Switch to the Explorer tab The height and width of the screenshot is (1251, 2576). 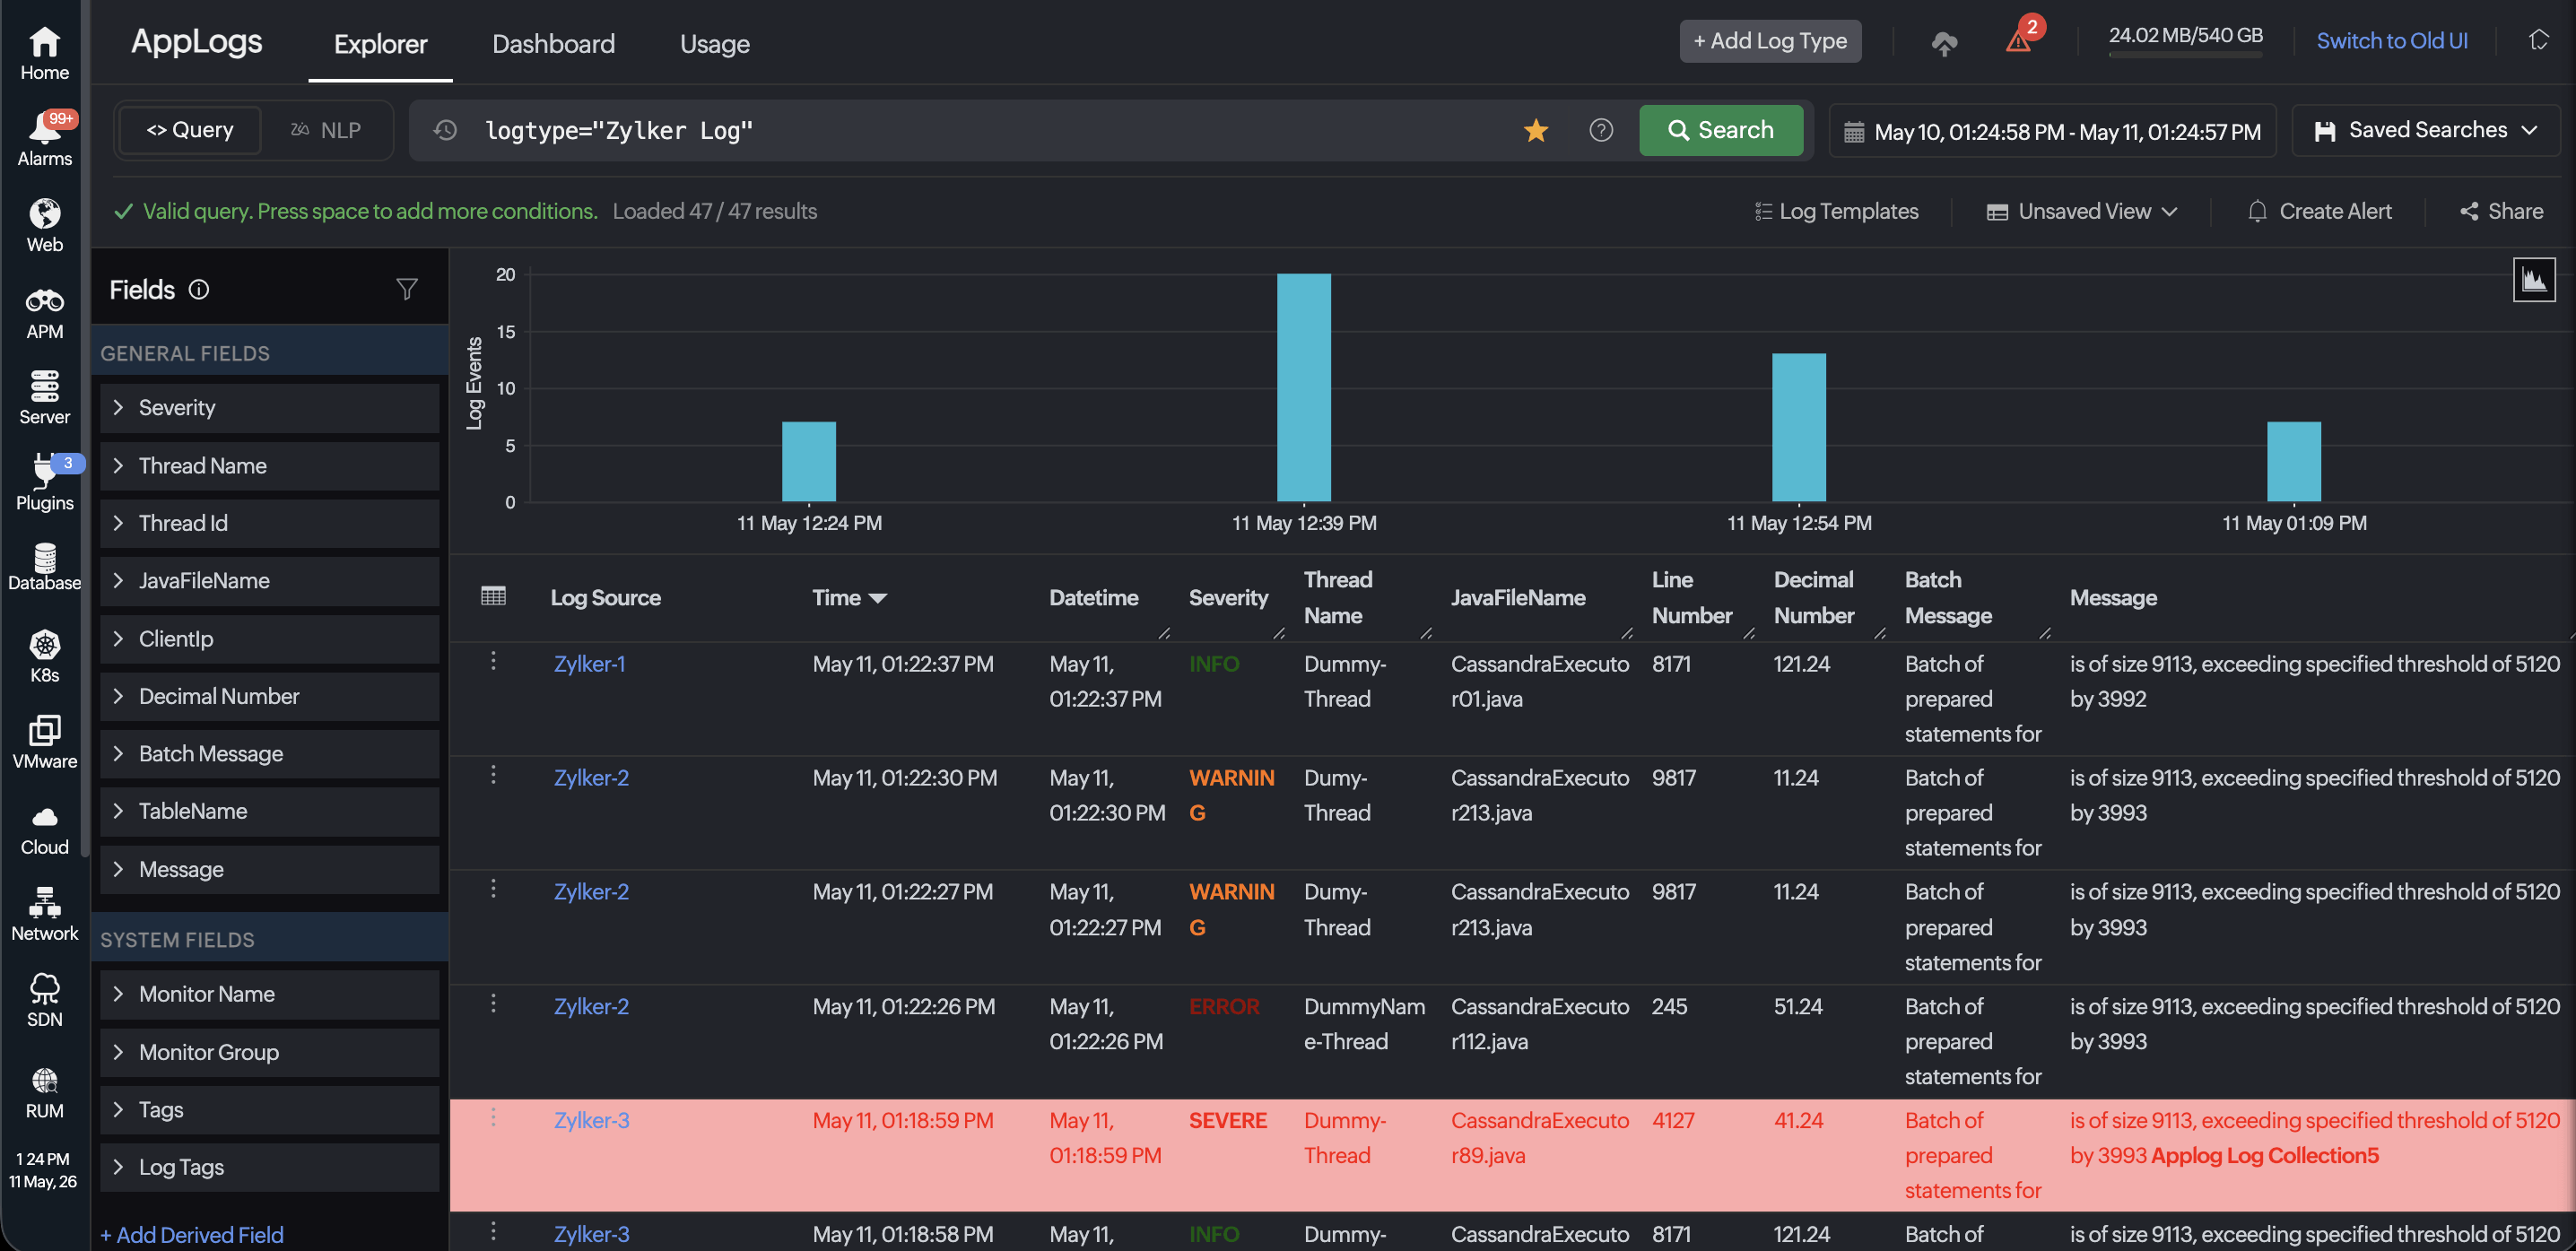pos(380,44)
